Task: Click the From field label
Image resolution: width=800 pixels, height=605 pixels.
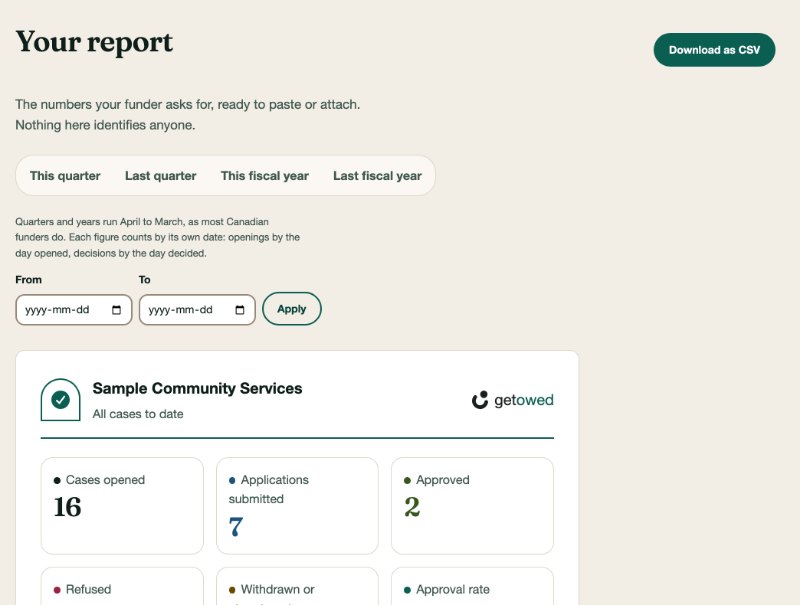Action: pos(29,280)
